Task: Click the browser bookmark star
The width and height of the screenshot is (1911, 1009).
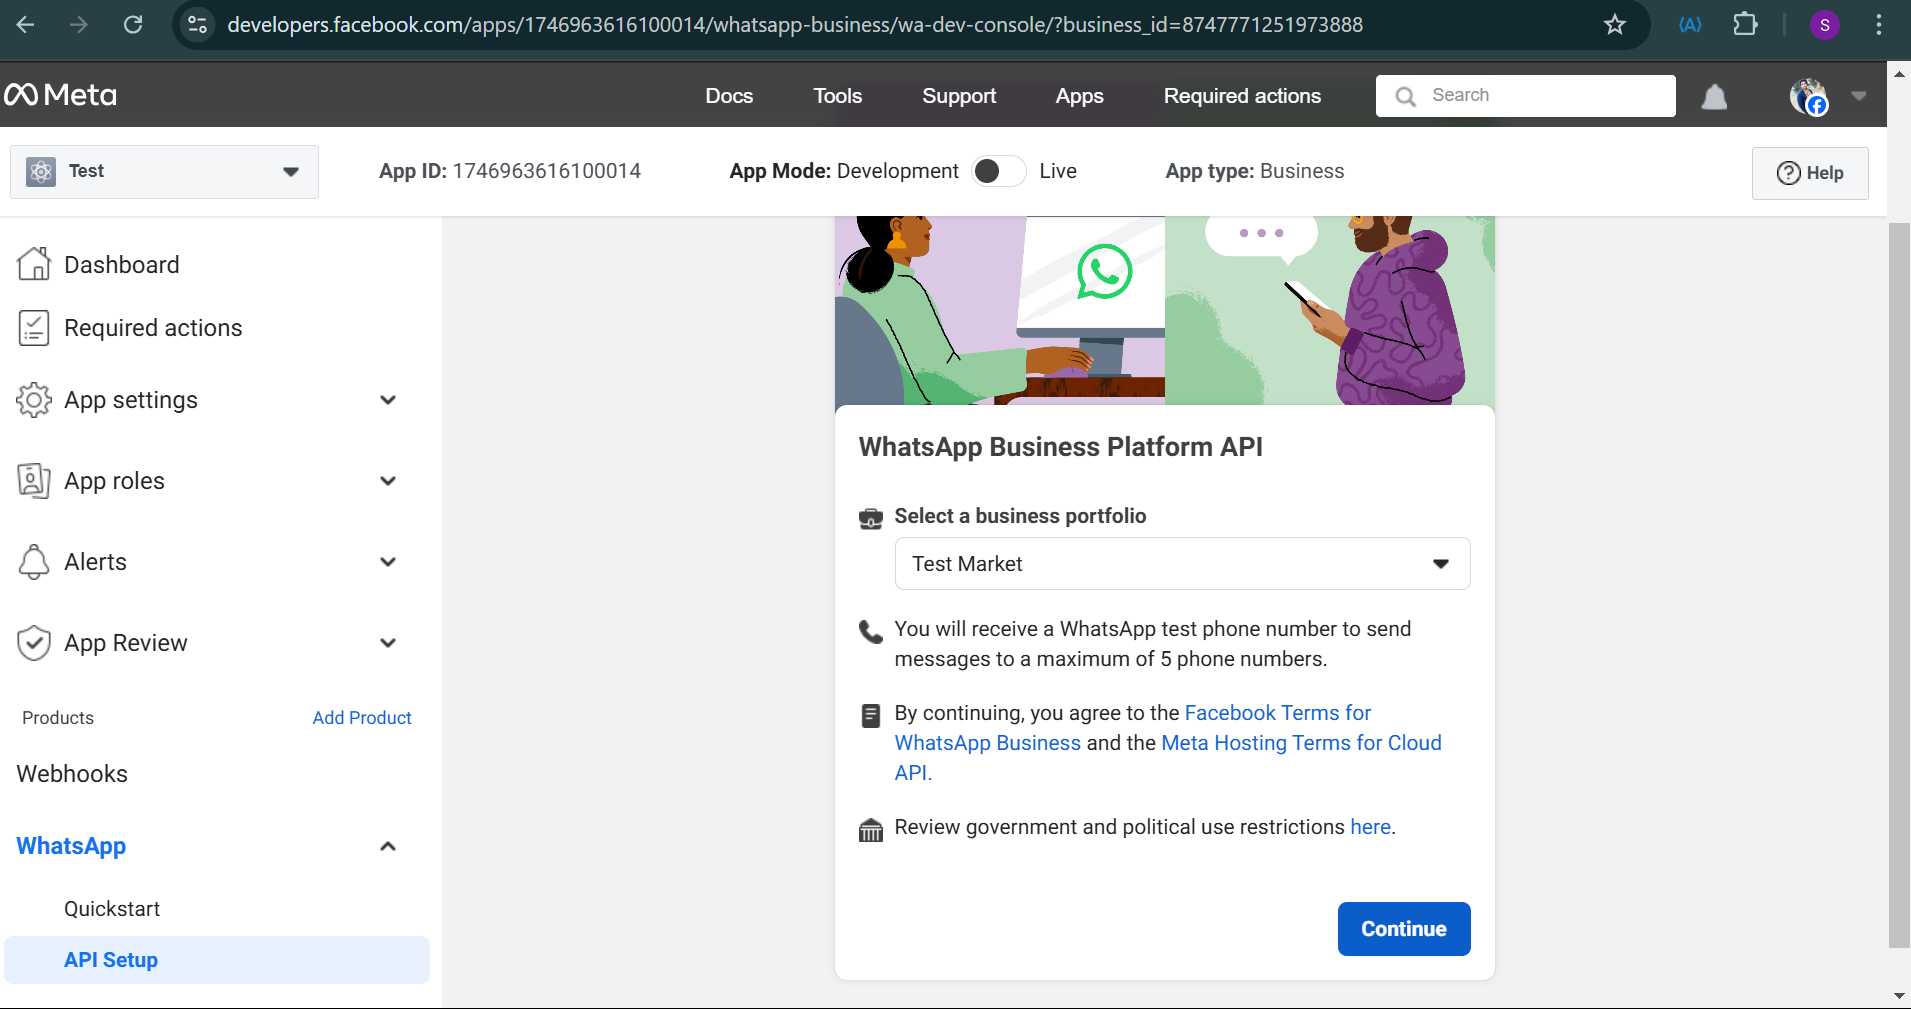Action: [1615, 25]
